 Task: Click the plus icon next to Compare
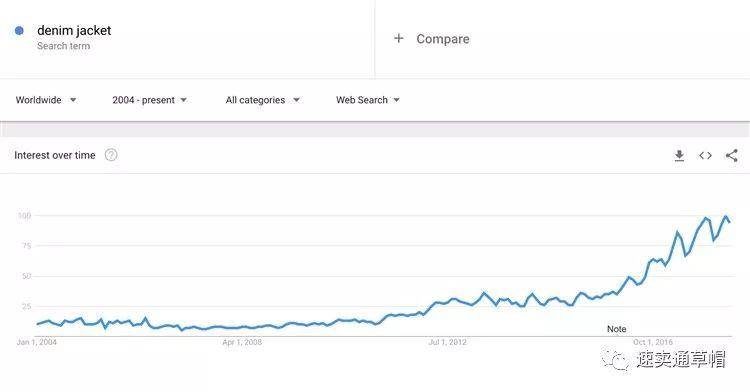398,38
